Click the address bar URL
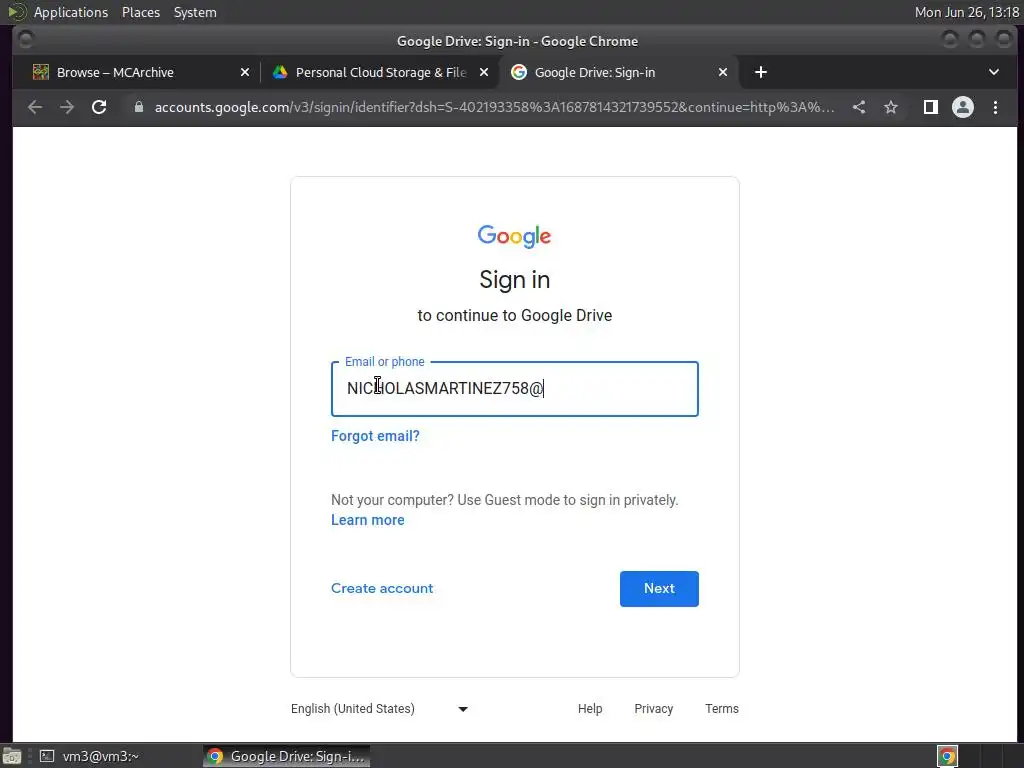Screen dimensions: 1024x768 (x=494, y=107)
